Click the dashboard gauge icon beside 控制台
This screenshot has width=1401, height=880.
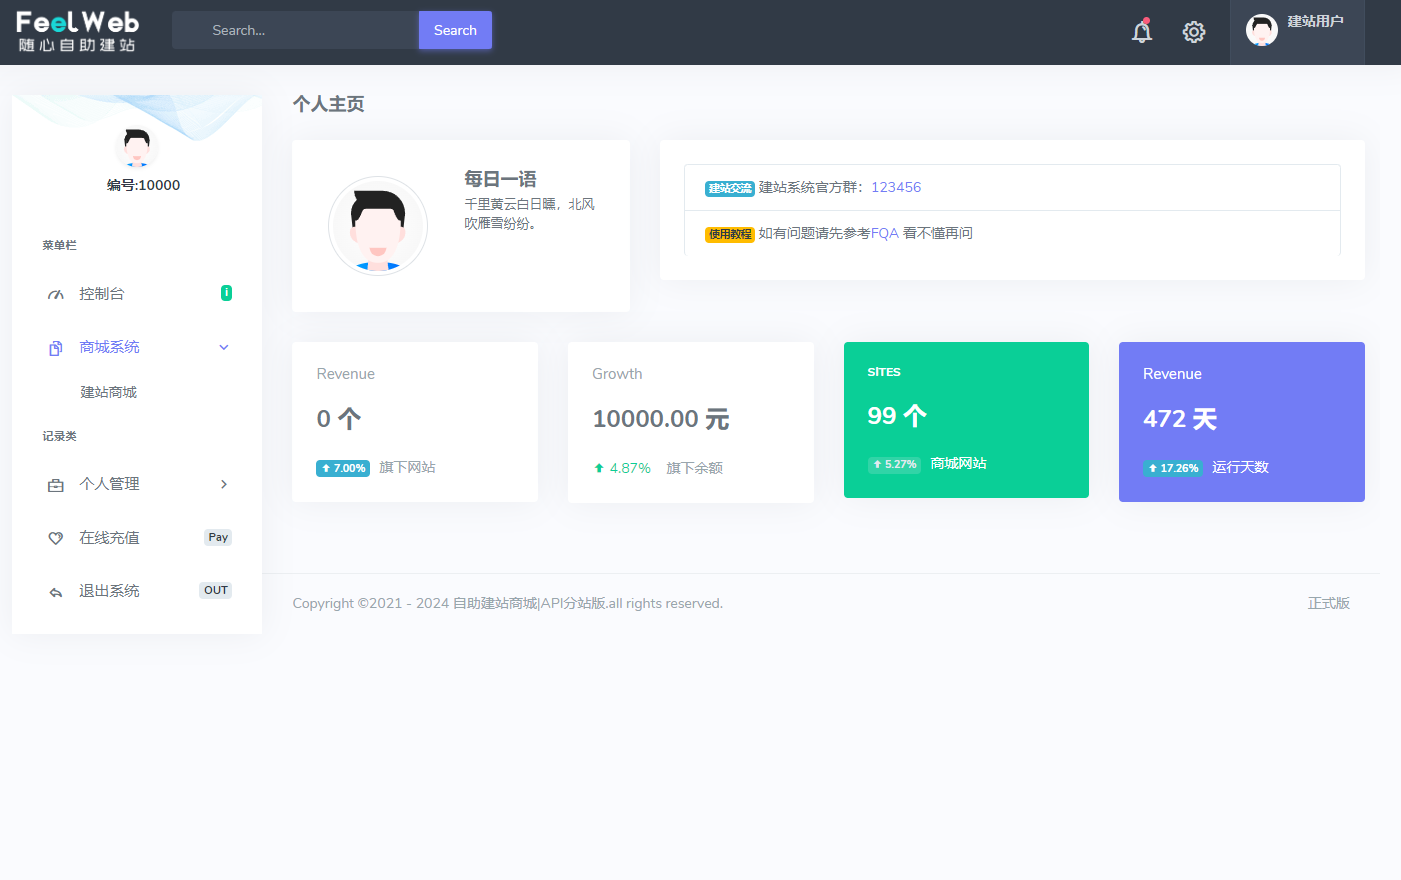pos(56,295)
